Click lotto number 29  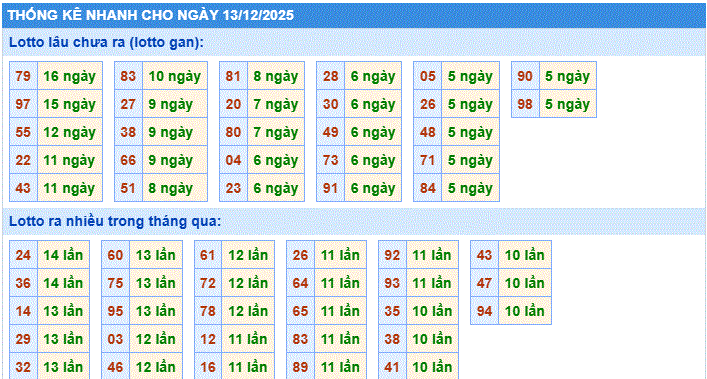23,339
